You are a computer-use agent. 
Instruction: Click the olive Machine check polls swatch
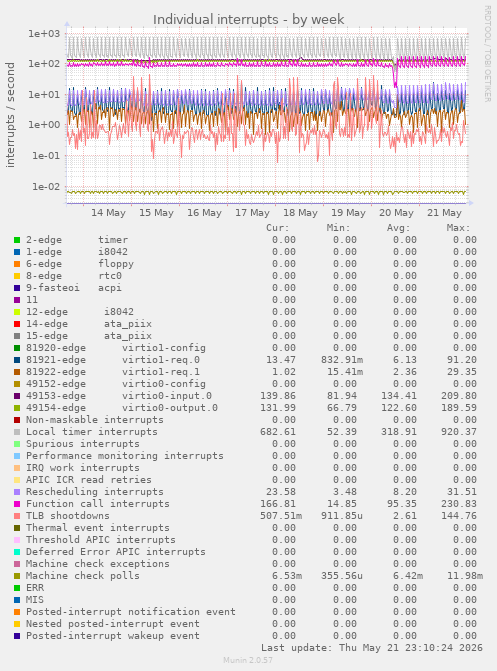tap(17, 576)
